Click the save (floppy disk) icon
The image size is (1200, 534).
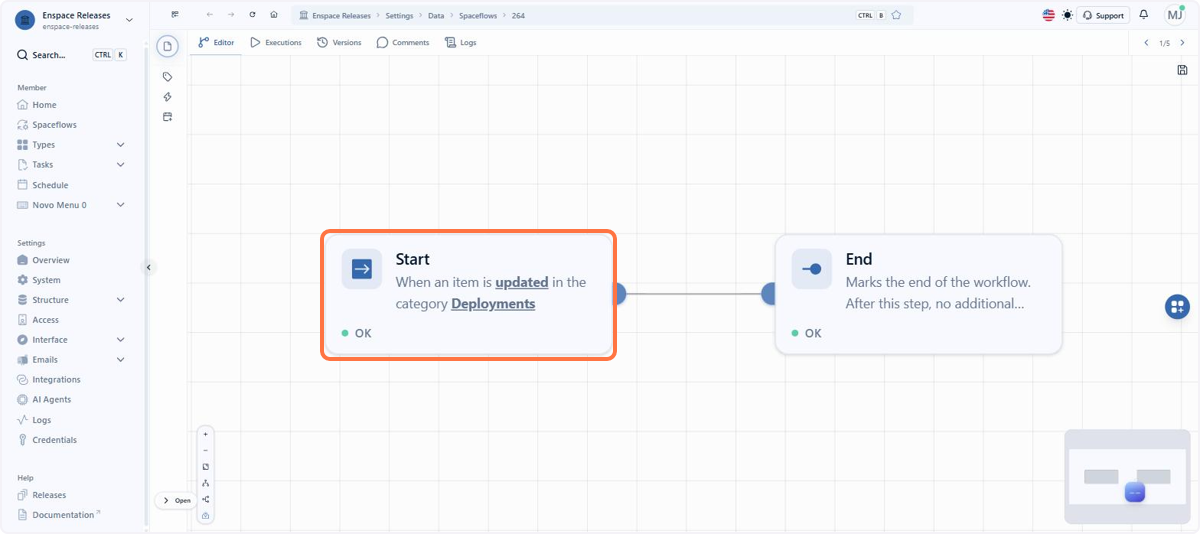coord(1182,70)
